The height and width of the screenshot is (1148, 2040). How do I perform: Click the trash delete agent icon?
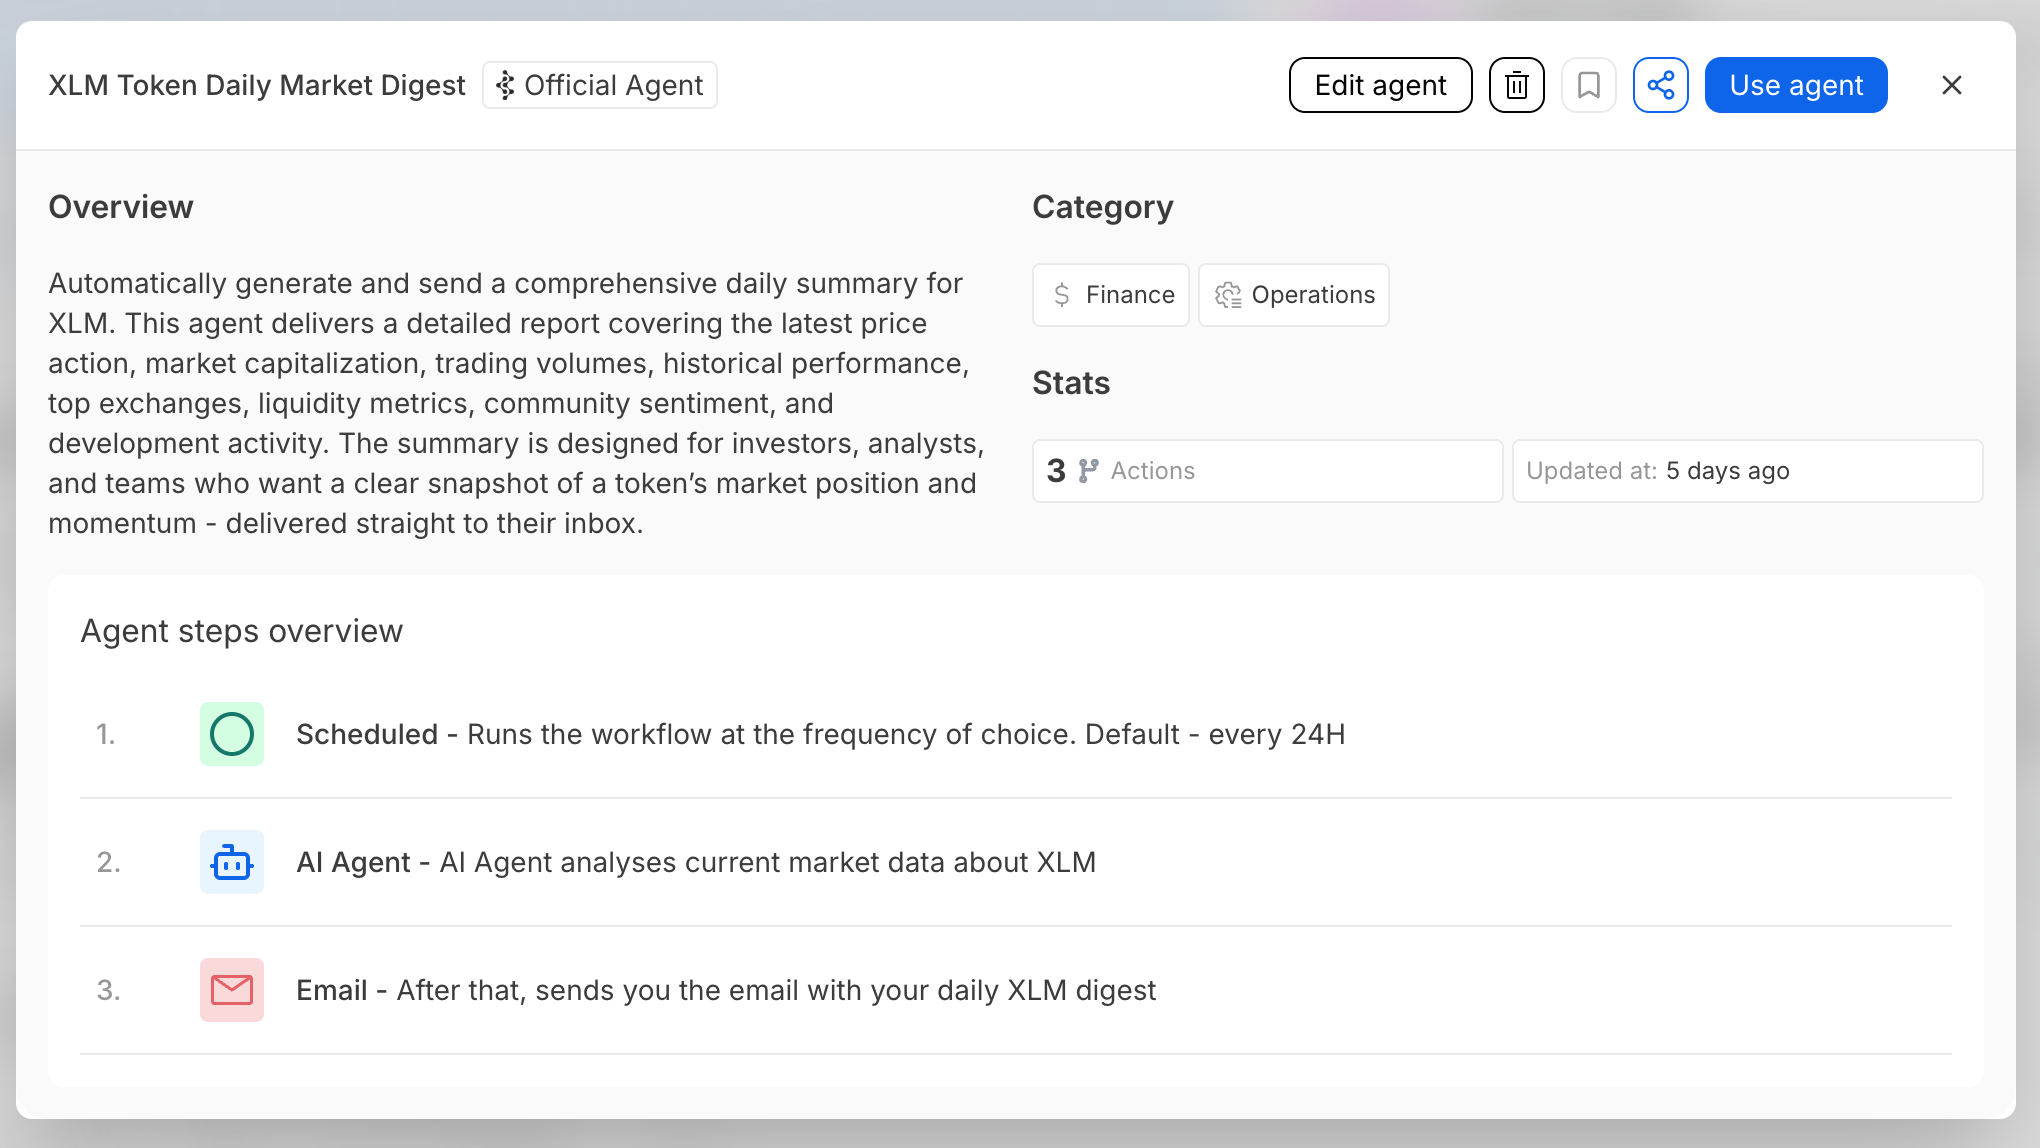[x=1516, y=85]
